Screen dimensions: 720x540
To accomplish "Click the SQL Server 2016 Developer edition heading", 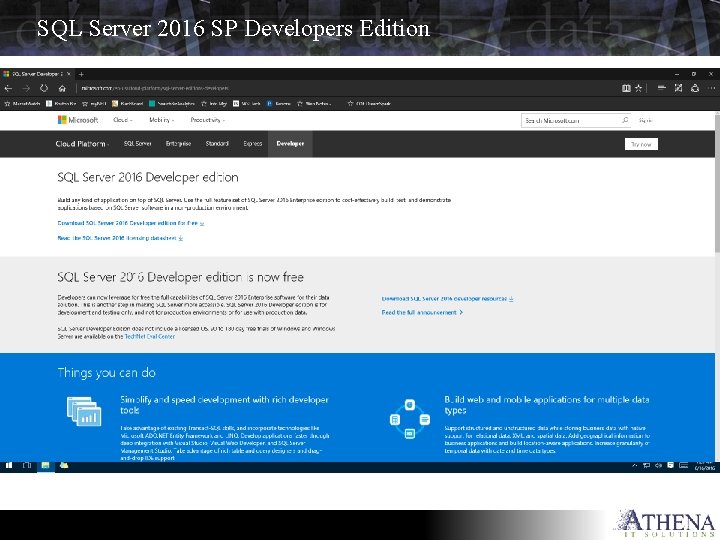I will pyautogui.click(x=148, y=177).
